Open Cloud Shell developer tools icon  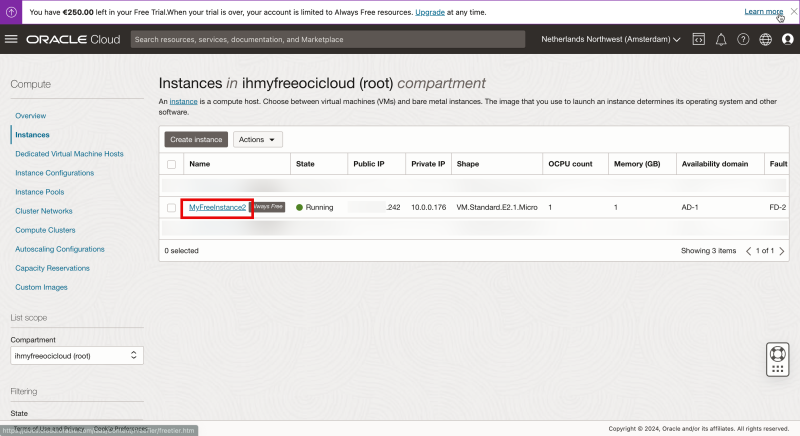[x=698, y=39]
